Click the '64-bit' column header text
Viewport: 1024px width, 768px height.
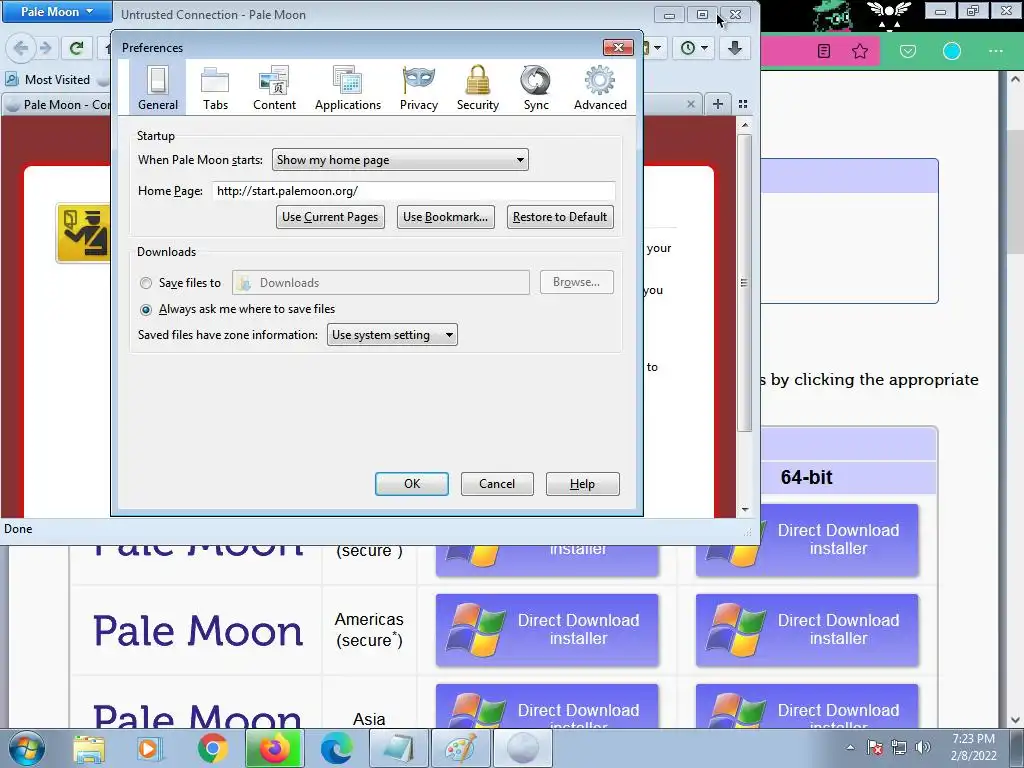pos(807,477)
